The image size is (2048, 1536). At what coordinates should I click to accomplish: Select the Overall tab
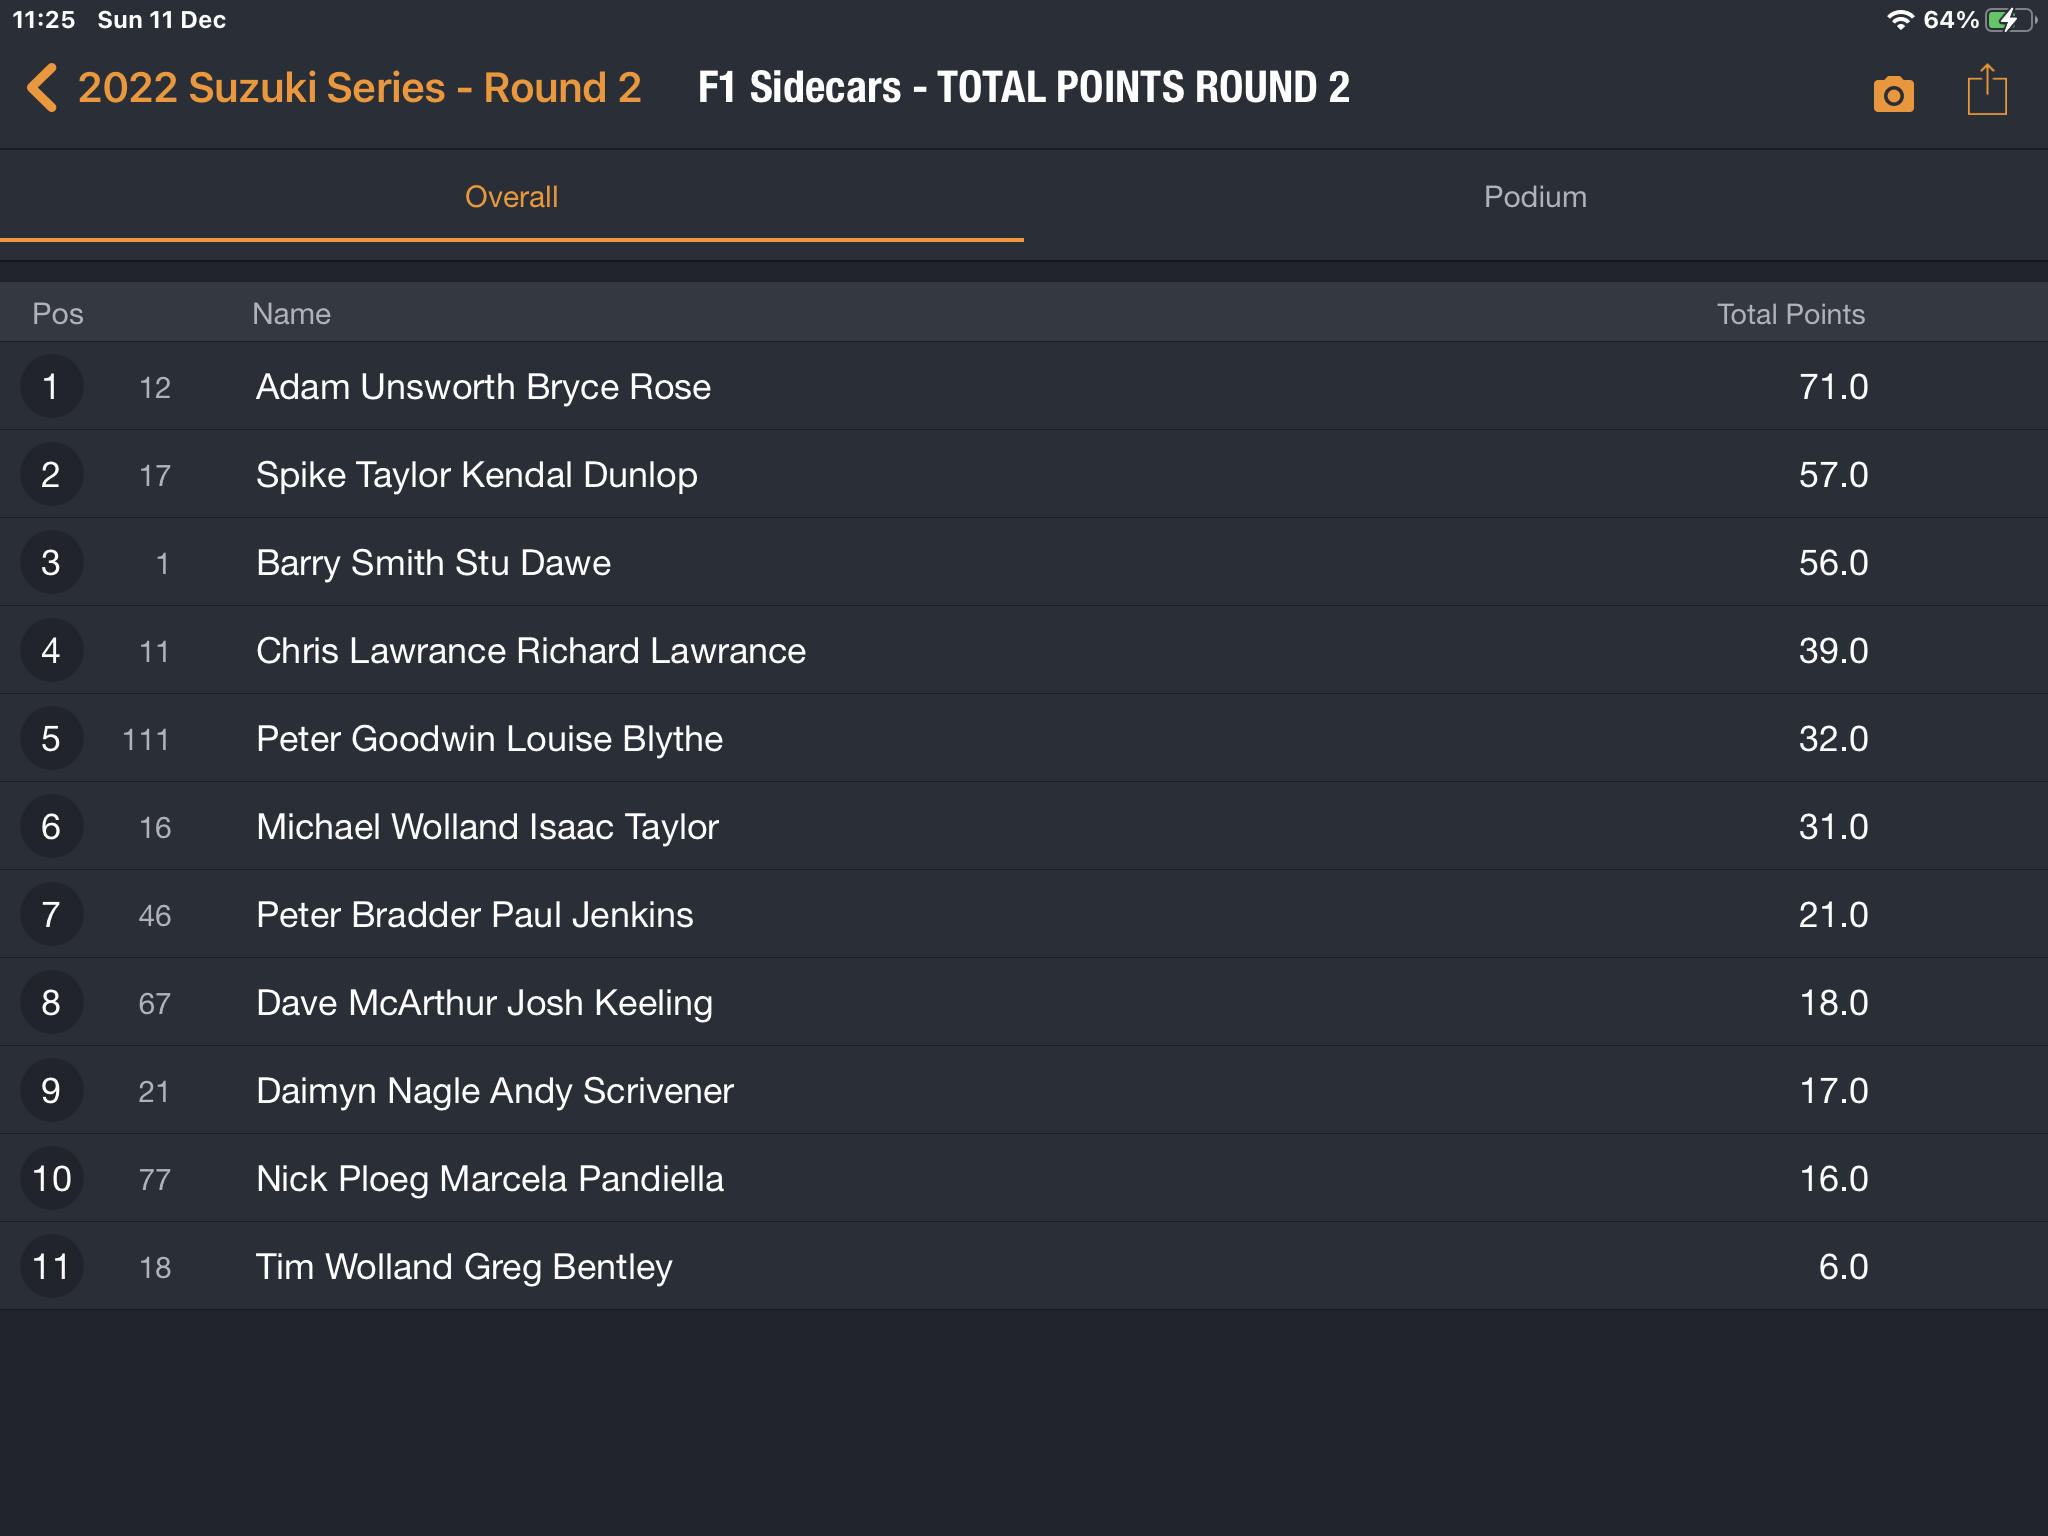click(x=511, y=197)
